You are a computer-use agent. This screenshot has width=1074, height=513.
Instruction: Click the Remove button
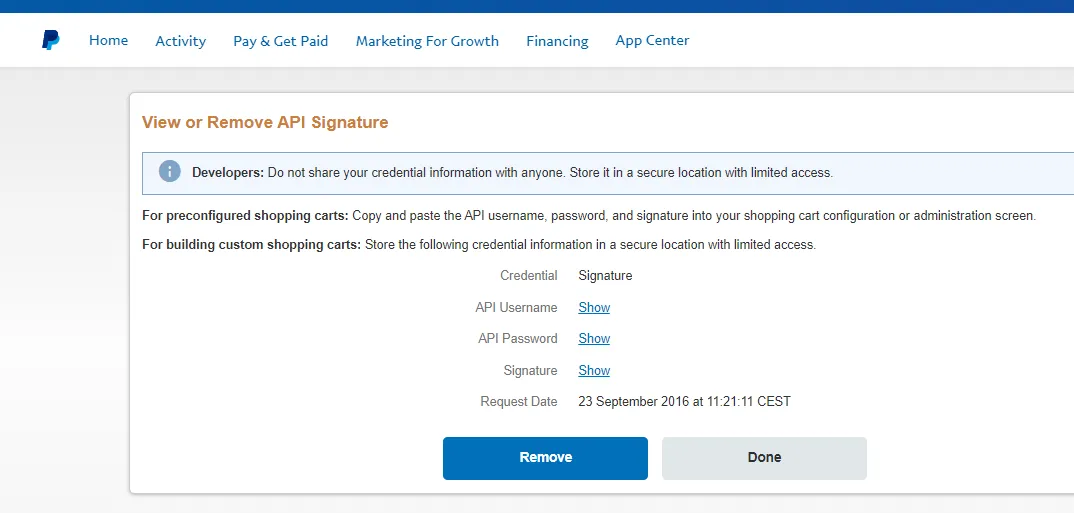(x=545, y=458)
